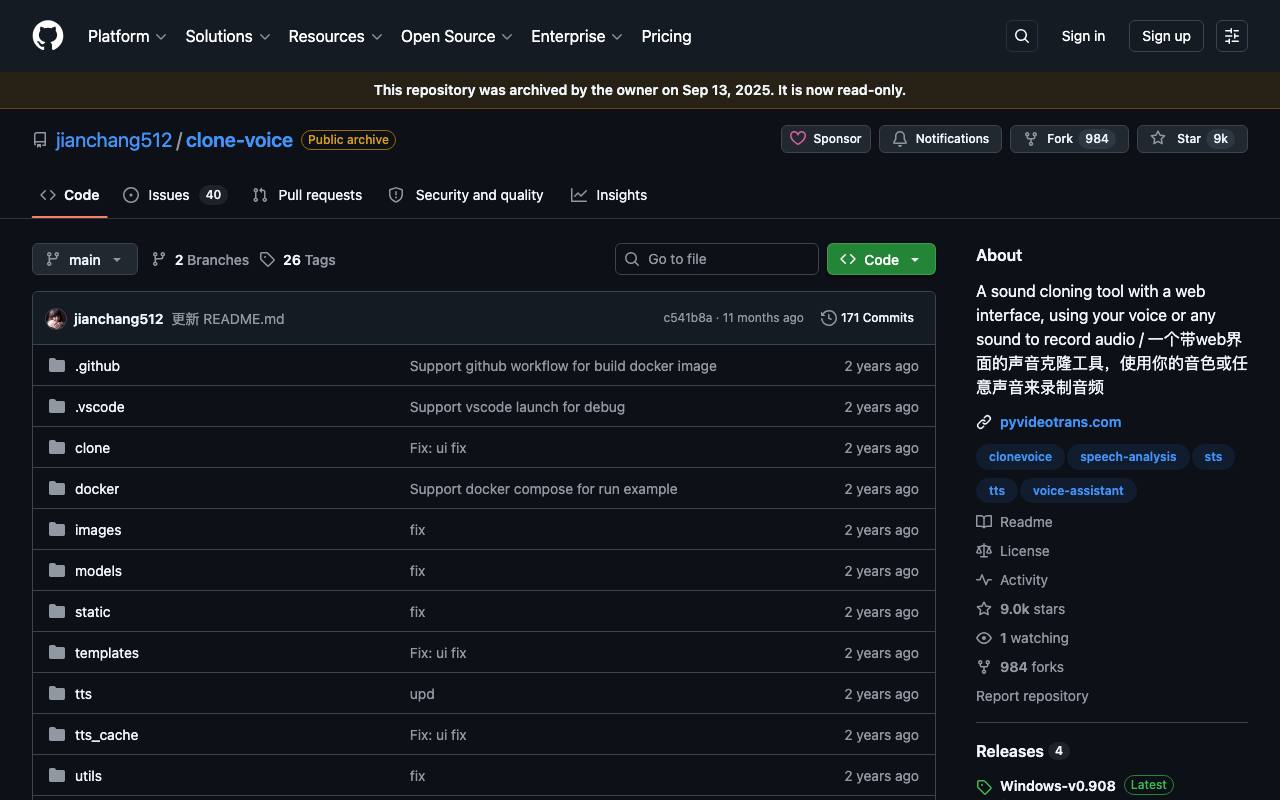Open the static folder
This screenshot has width=1280, height=800.
click(93, 612)
